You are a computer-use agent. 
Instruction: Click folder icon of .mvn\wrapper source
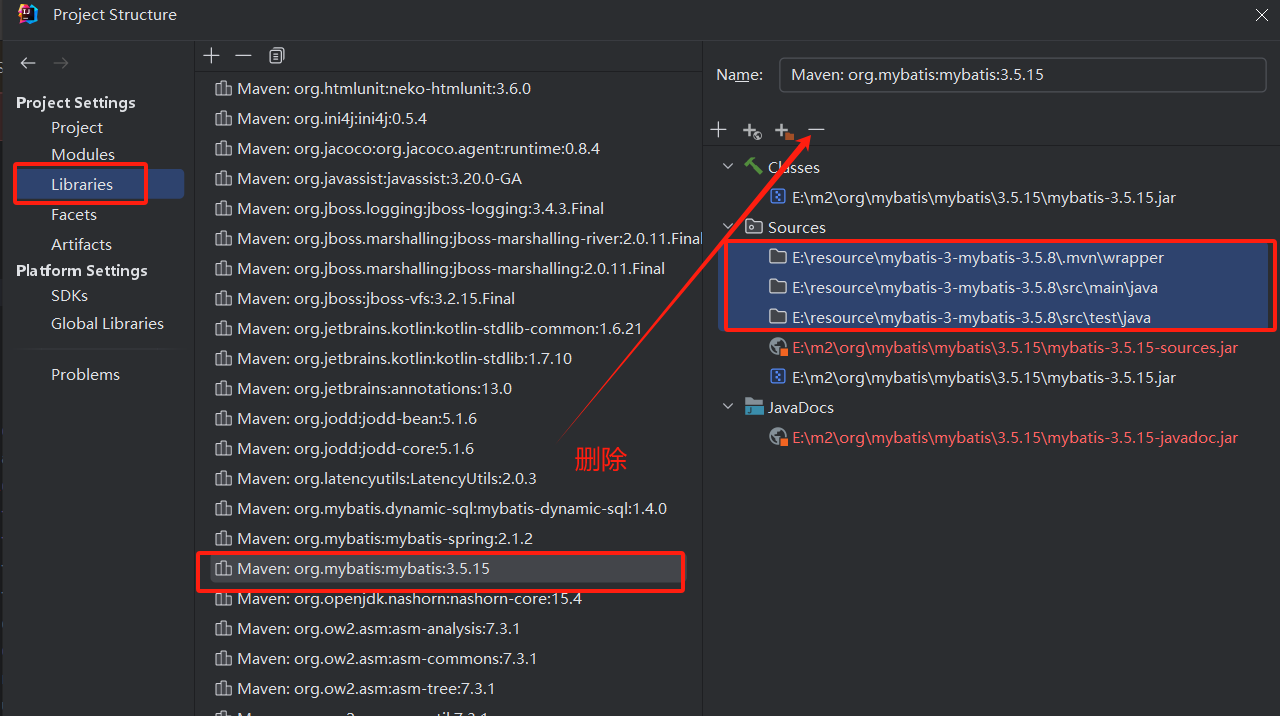pos(778,257)
